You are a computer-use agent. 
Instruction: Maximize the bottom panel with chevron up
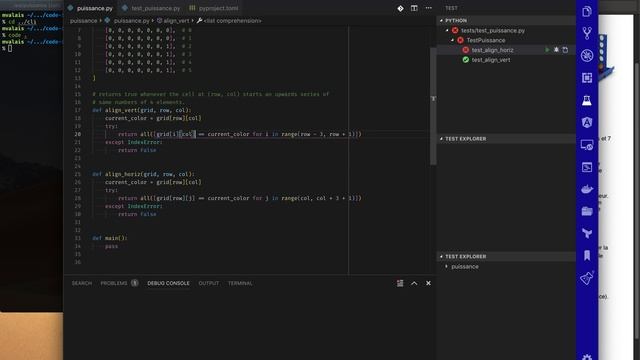(414, 283)
